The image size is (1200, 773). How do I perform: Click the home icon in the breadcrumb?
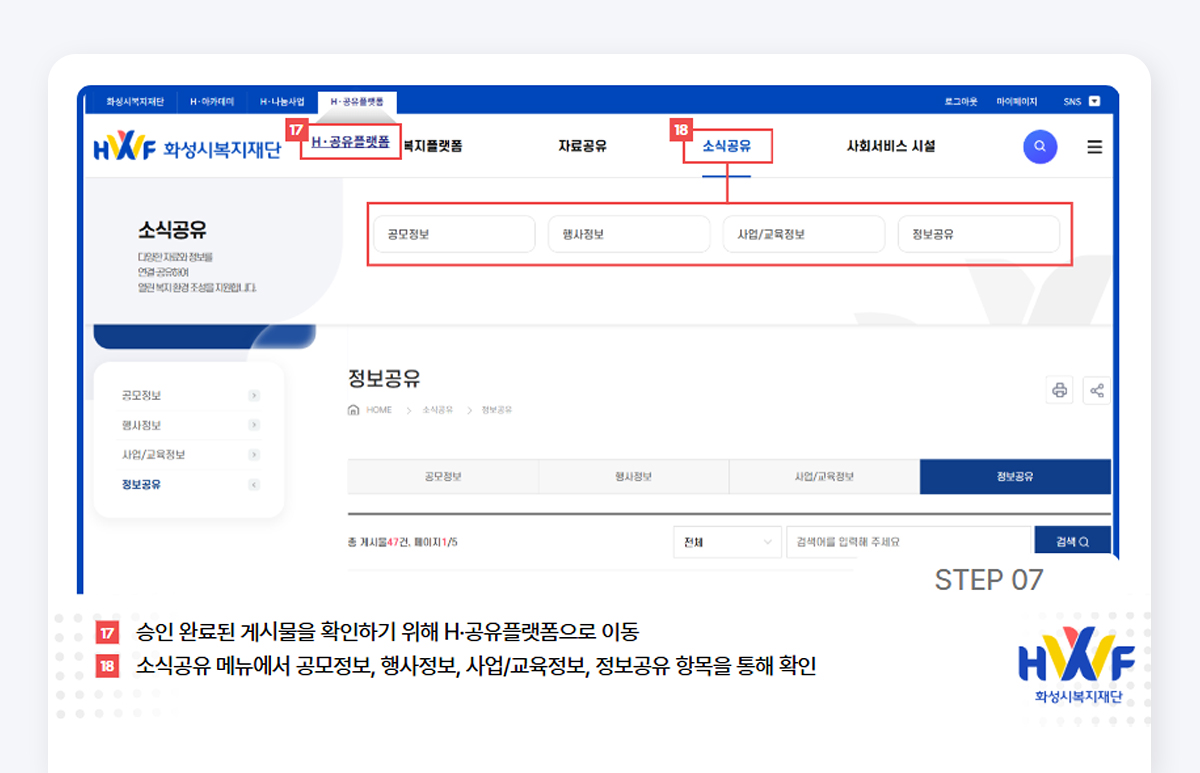(x=355, y=408)
